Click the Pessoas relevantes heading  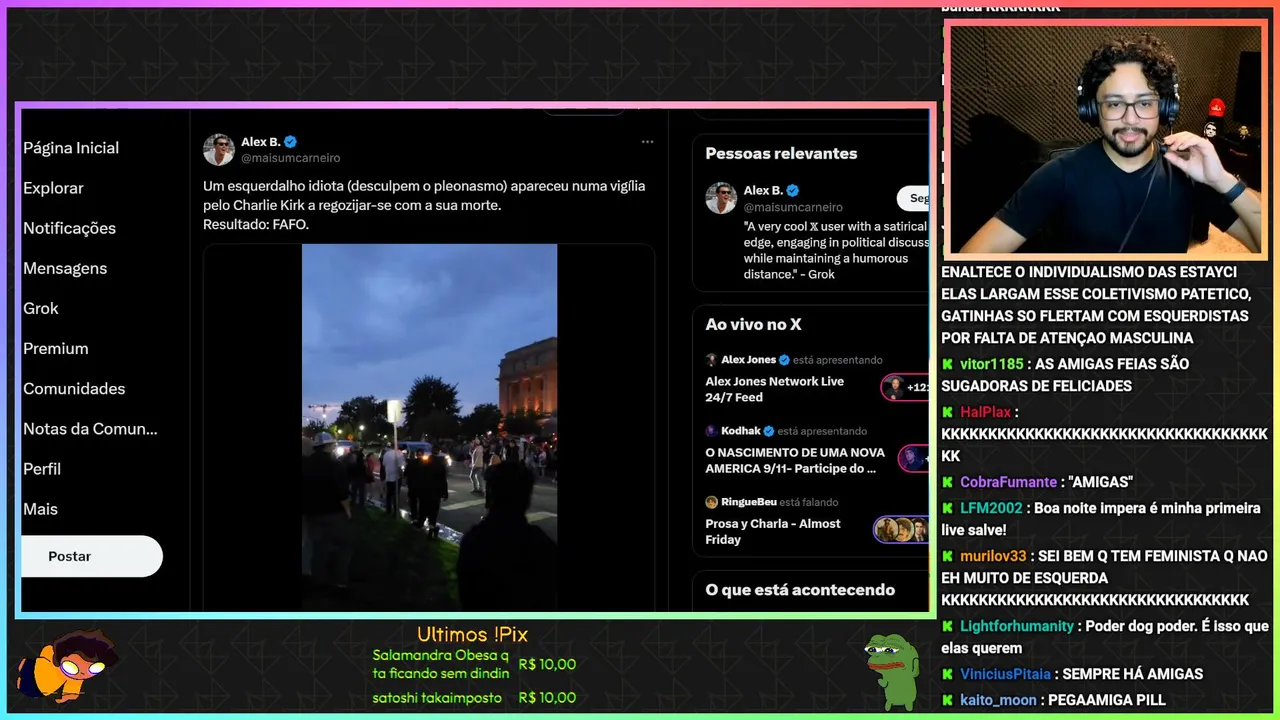click(781, 153)
